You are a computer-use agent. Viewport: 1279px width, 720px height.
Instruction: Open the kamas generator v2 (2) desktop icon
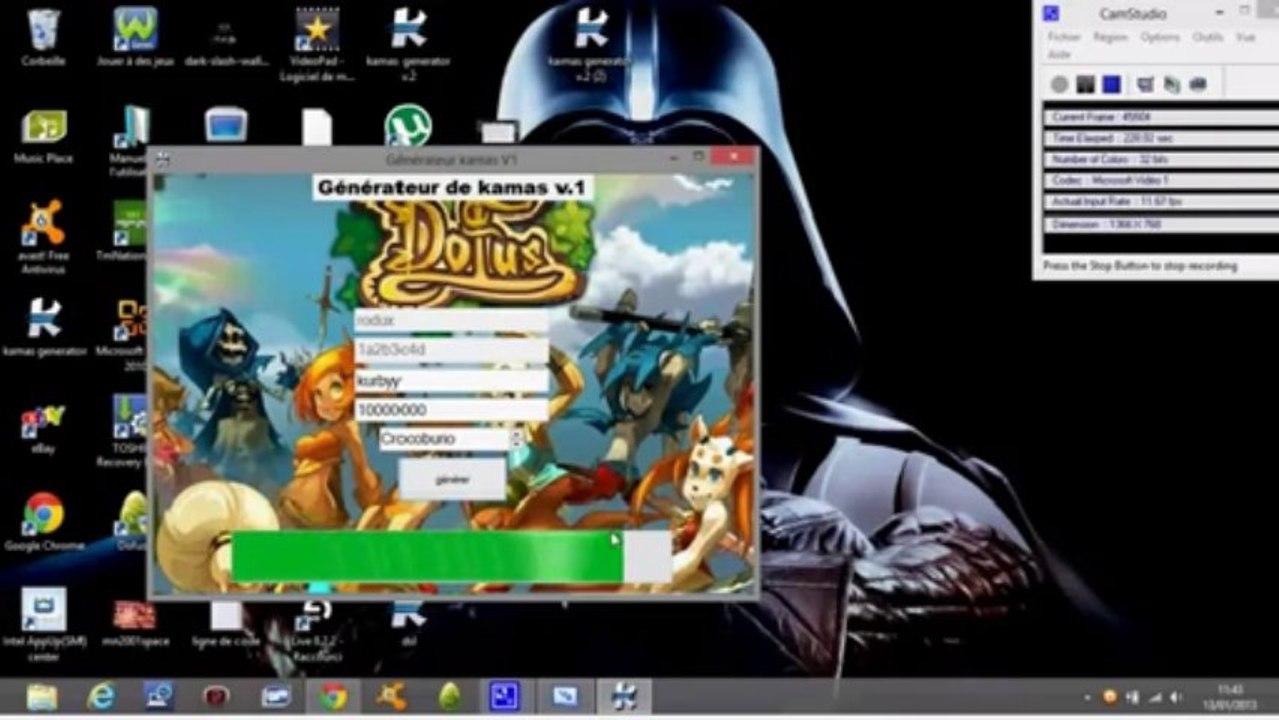[591, 42]
